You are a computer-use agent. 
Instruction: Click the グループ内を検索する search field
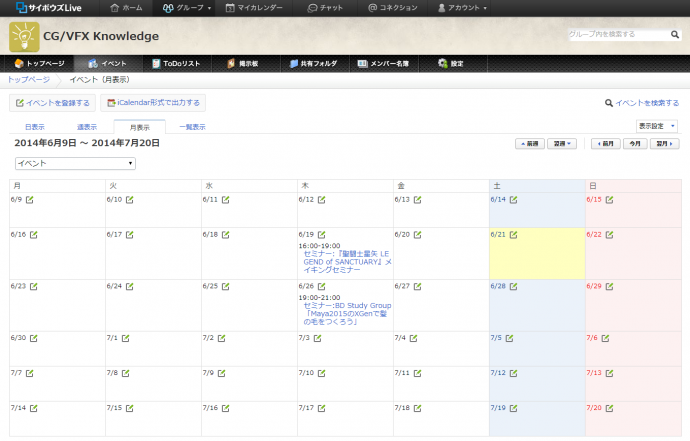[x=616, y=34]
